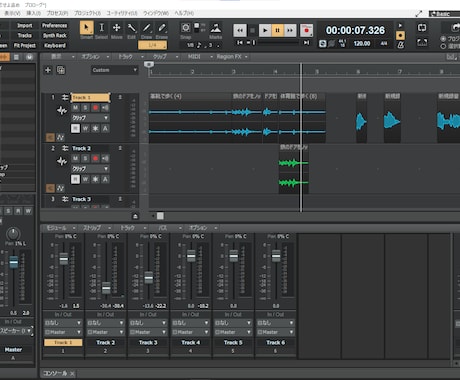Select the green clip on Track 2
The height and width of the screenshot is (380, 460).
pos(294,169)
